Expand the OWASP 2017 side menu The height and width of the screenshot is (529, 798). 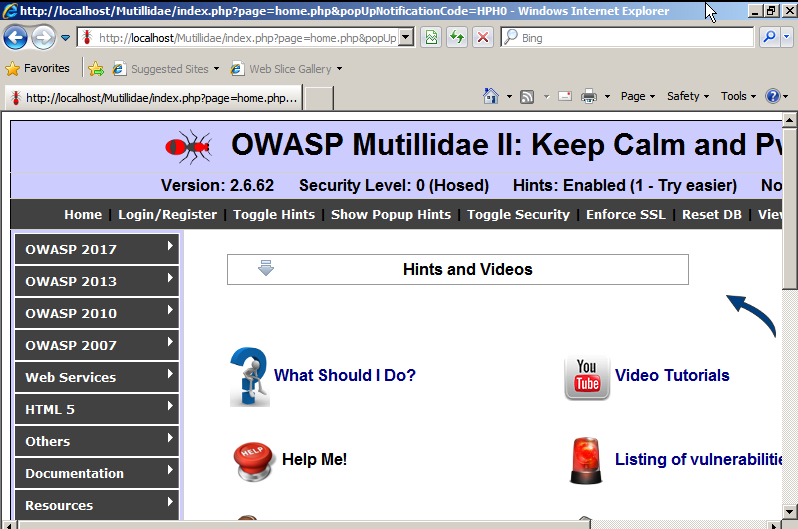pyautogui.click(x=97, y=249)
